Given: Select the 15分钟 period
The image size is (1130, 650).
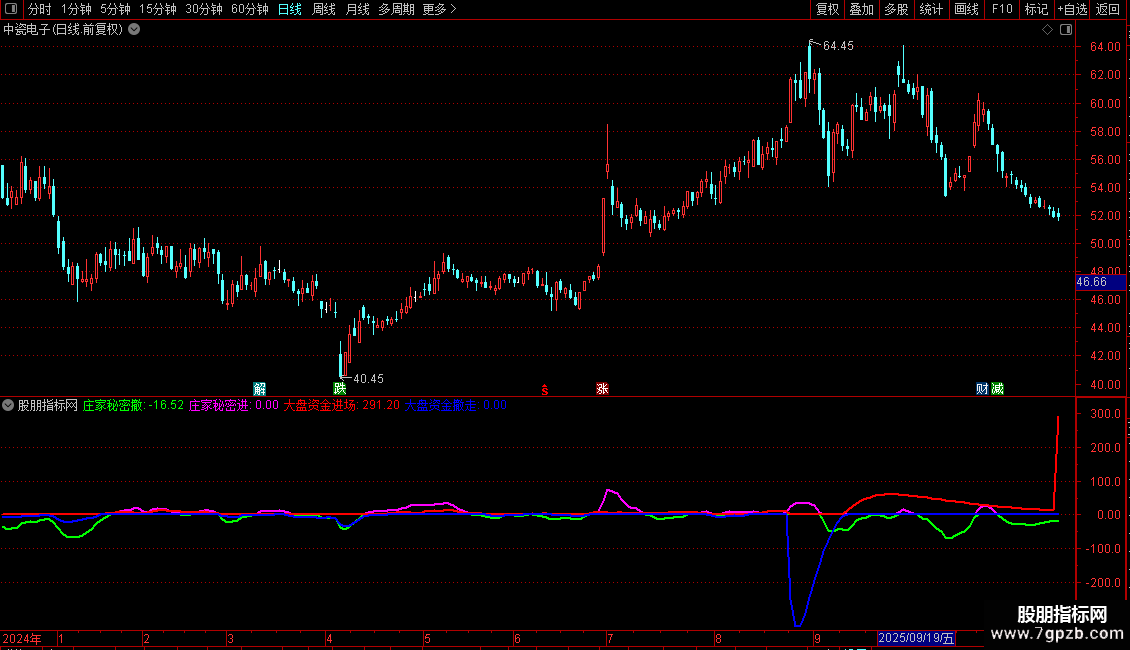Looking at the screenshot, I should click(x=158, y=9).
